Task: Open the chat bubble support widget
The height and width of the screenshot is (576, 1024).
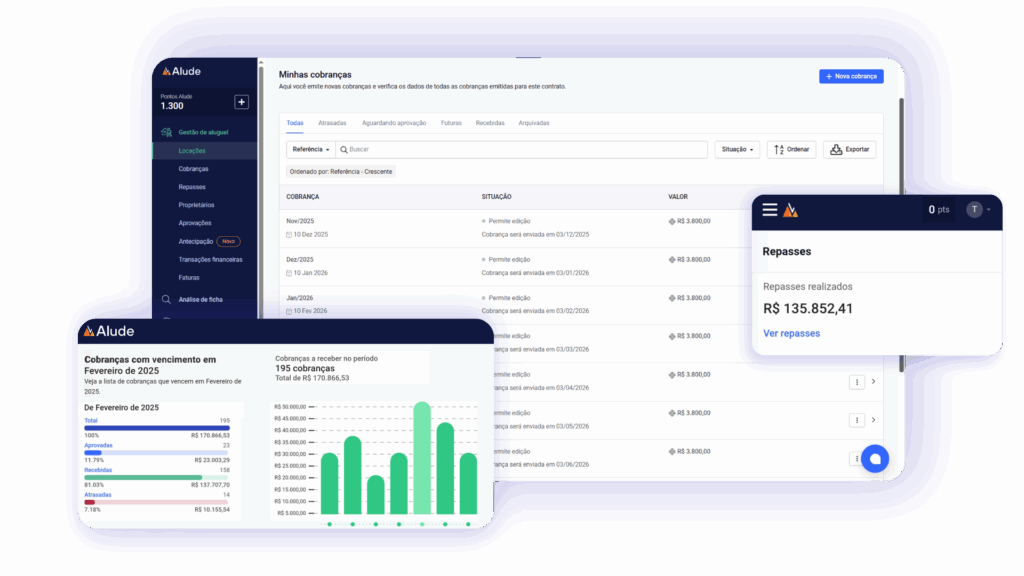Action: point(874,458)
